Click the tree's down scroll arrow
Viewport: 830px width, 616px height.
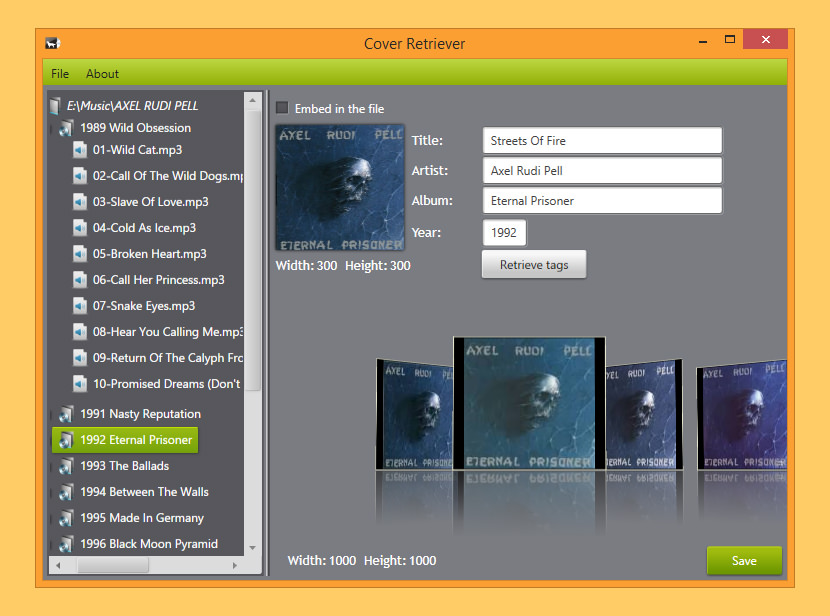252,548
